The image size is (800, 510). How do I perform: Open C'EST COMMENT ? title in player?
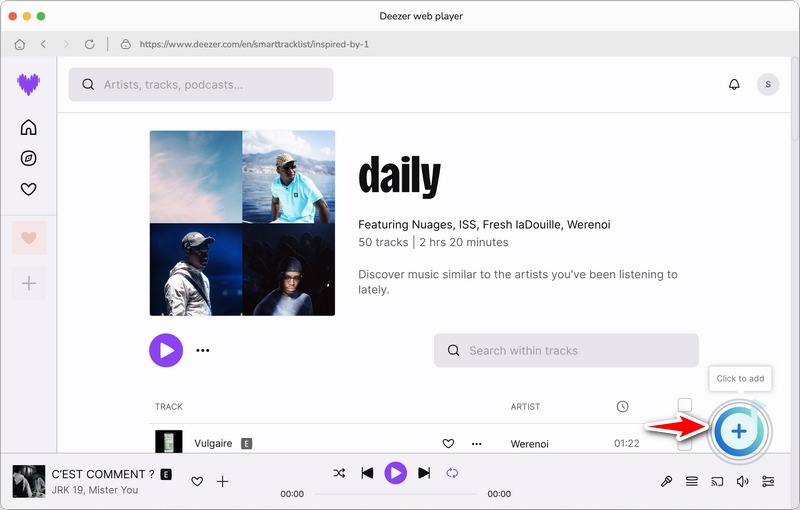coord(103,474)
